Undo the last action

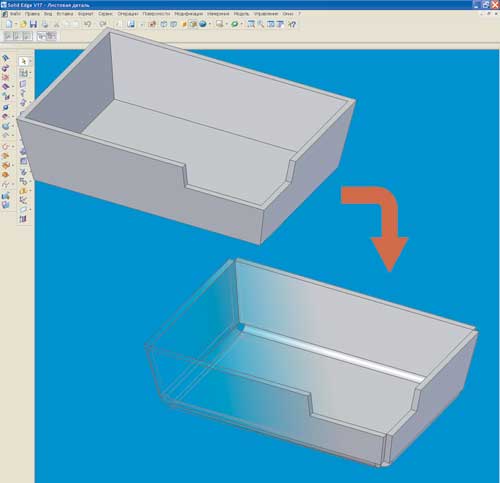click(87, 24)
